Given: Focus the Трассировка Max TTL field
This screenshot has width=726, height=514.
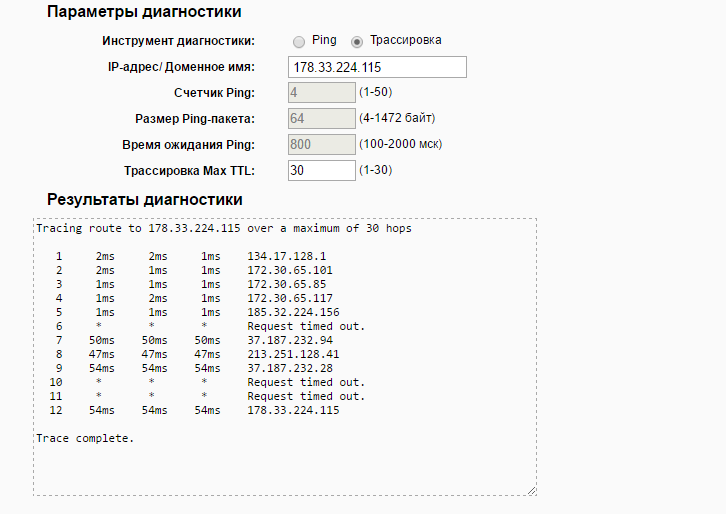Looking at the screenshot, I should point(321,170).
